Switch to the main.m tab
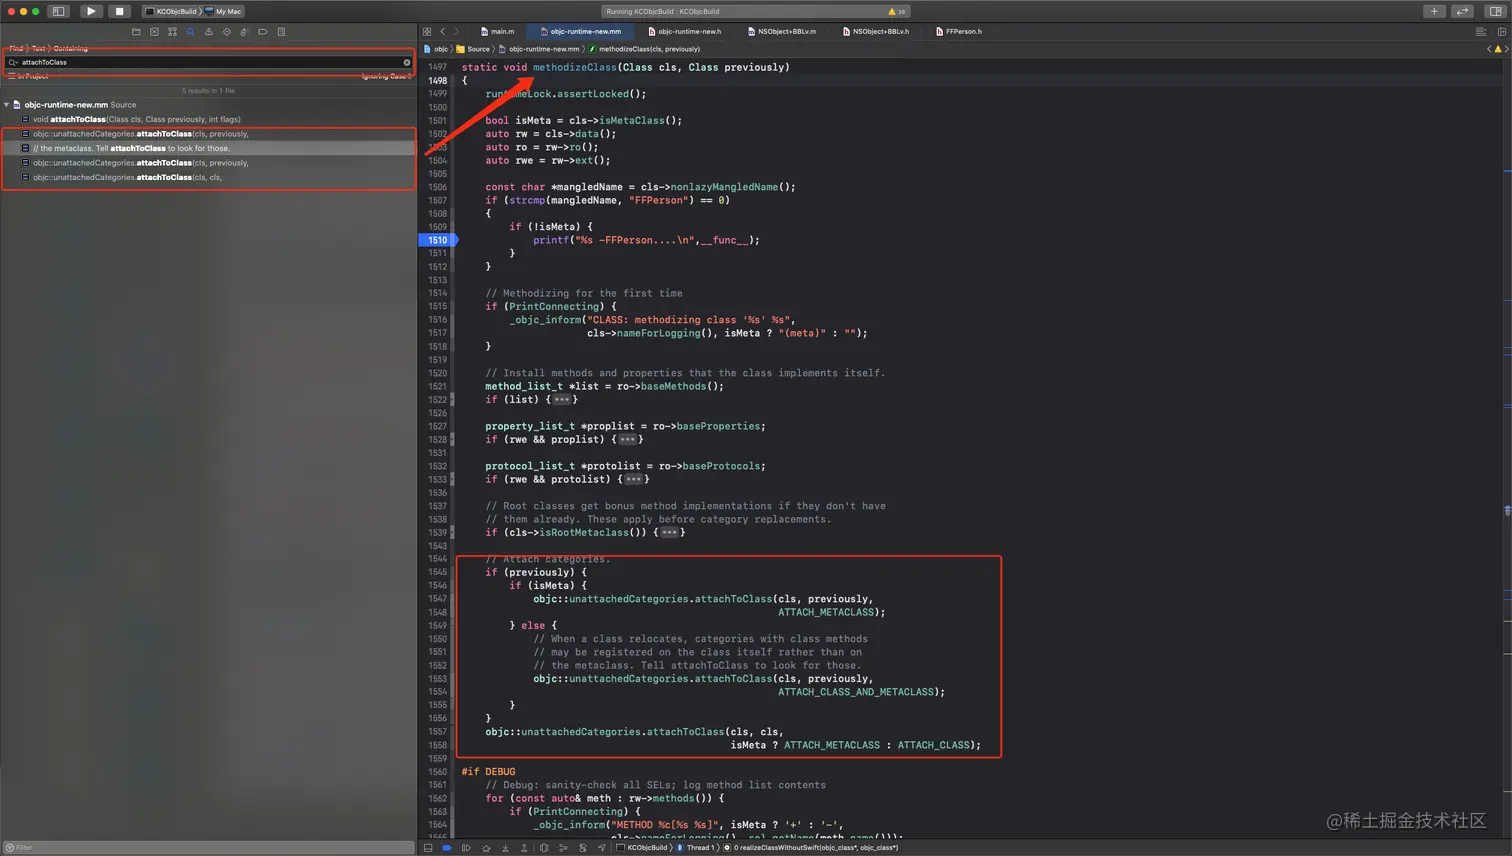The image size is (1512, 856). 497,31
